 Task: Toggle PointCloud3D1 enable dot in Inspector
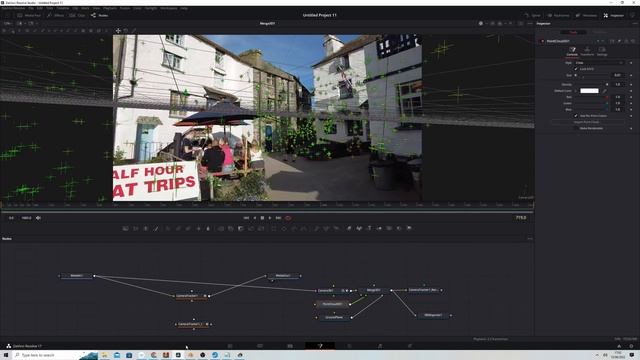tap(542, 41)
